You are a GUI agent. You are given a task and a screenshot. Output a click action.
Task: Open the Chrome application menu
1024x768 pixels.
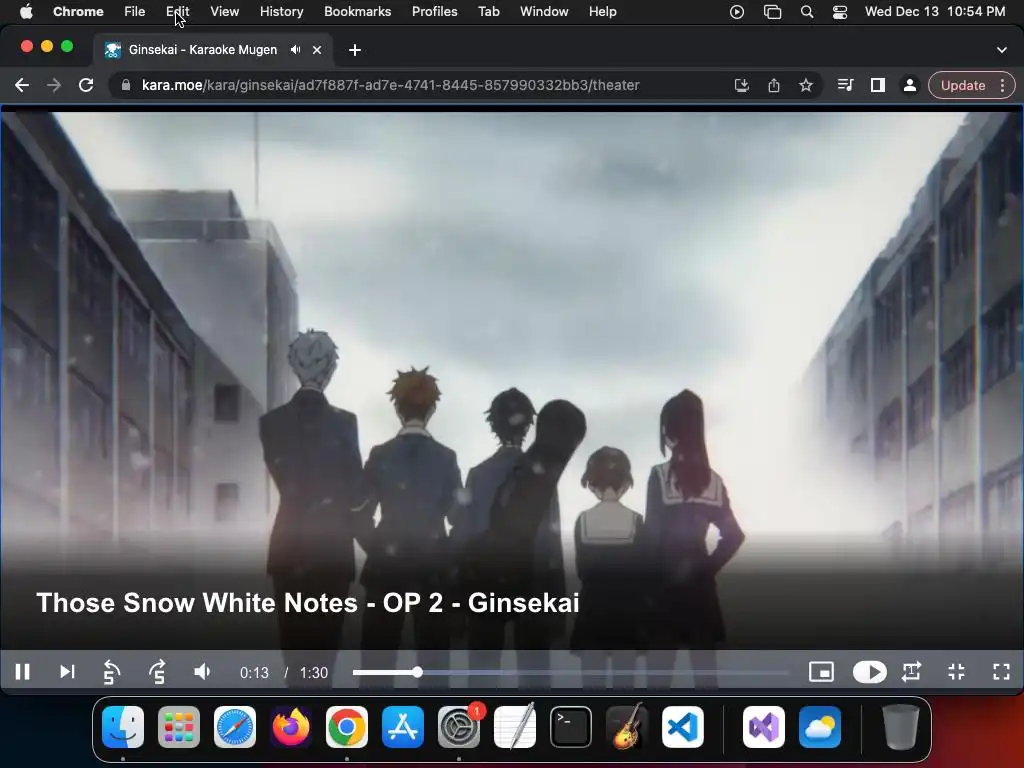coord(78,11)
